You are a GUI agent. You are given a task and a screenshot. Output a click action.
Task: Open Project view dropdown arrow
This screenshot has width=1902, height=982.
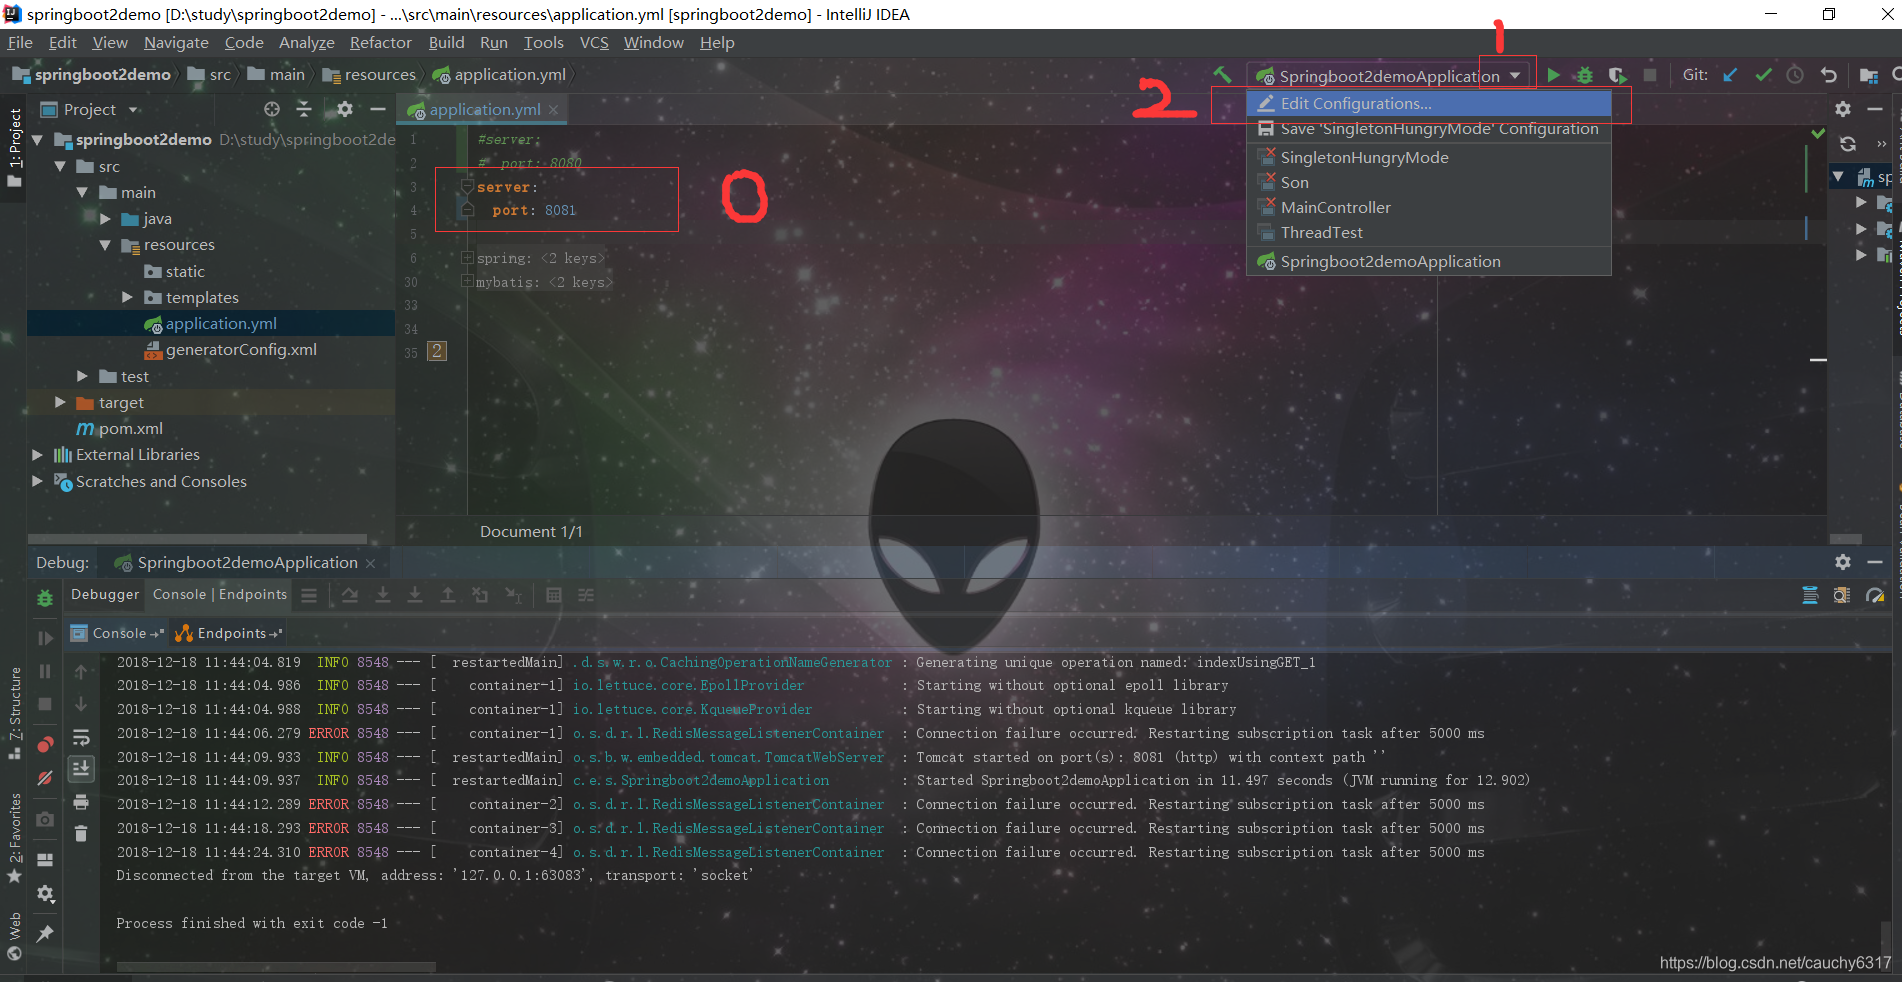133,110
